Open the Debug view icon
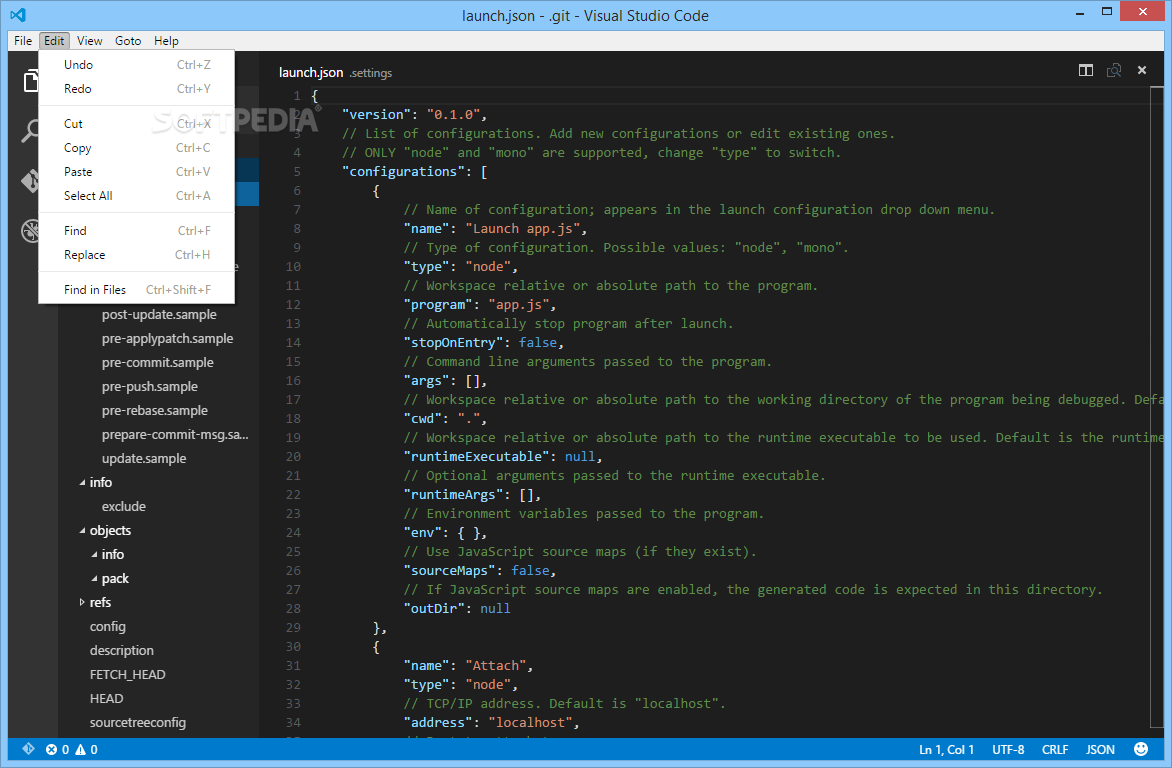 pos(30,230)
